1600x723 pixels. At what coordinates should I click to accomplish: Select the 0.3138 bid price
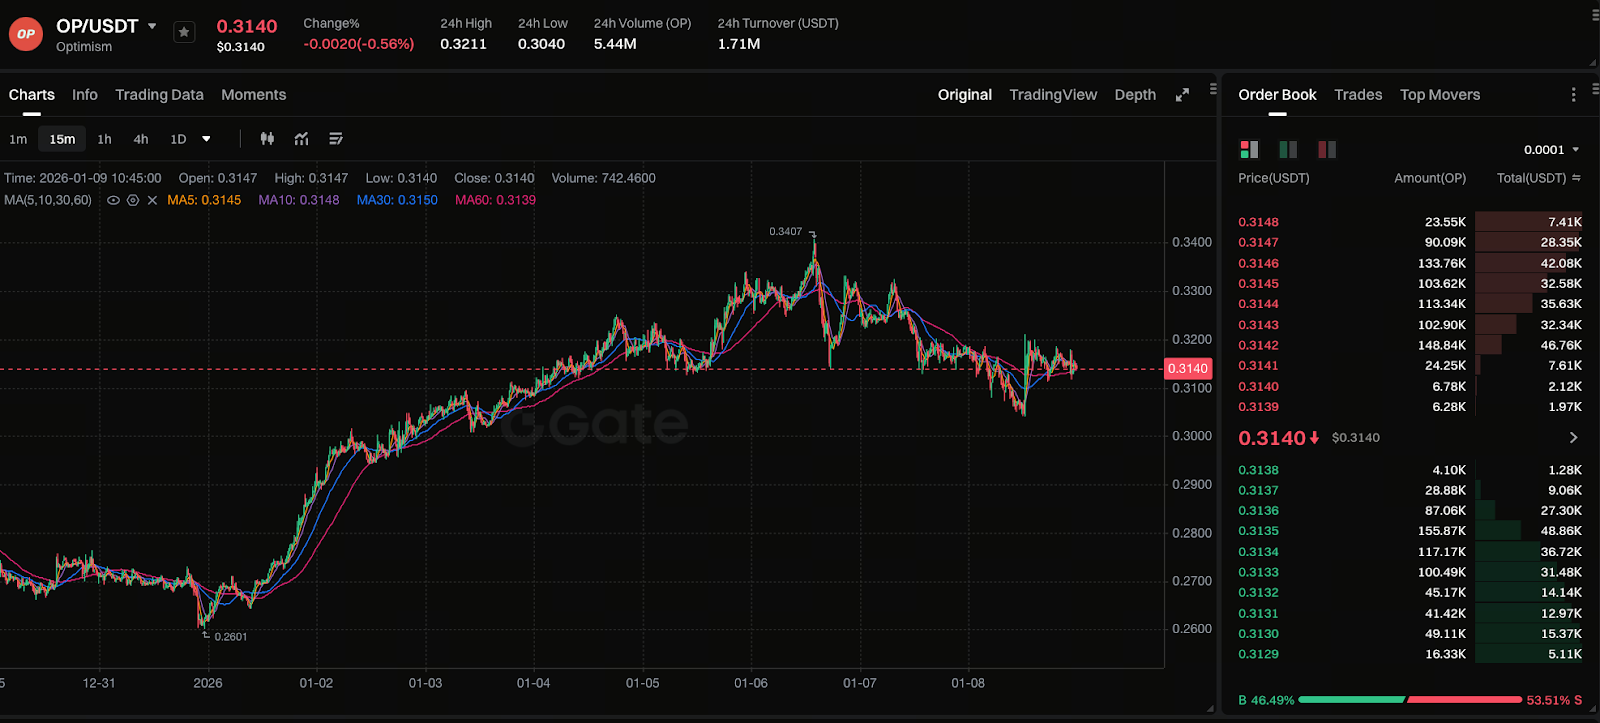1258,470
